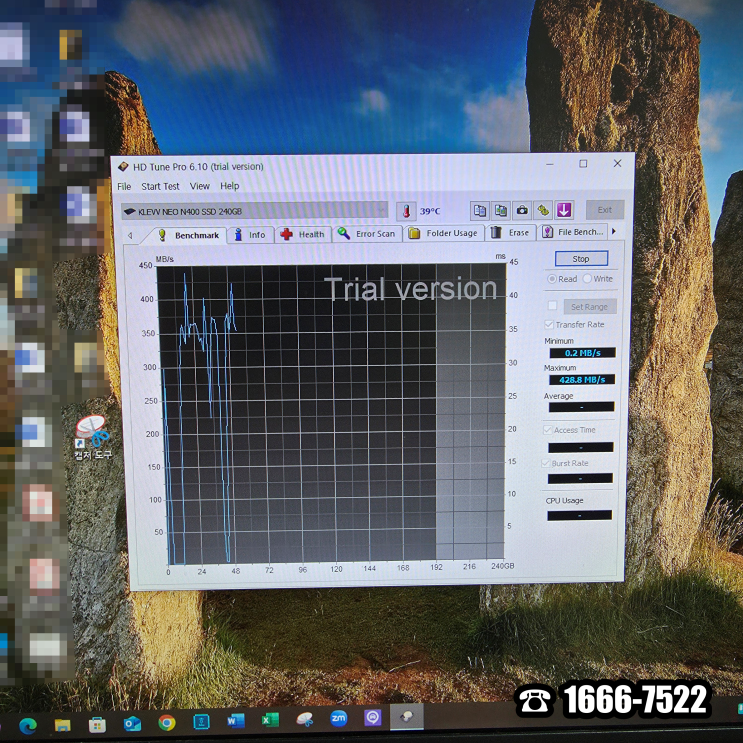743x743 pixels.
Task: Open Microsoft Store from the taskbar
Action: [97, 724]
